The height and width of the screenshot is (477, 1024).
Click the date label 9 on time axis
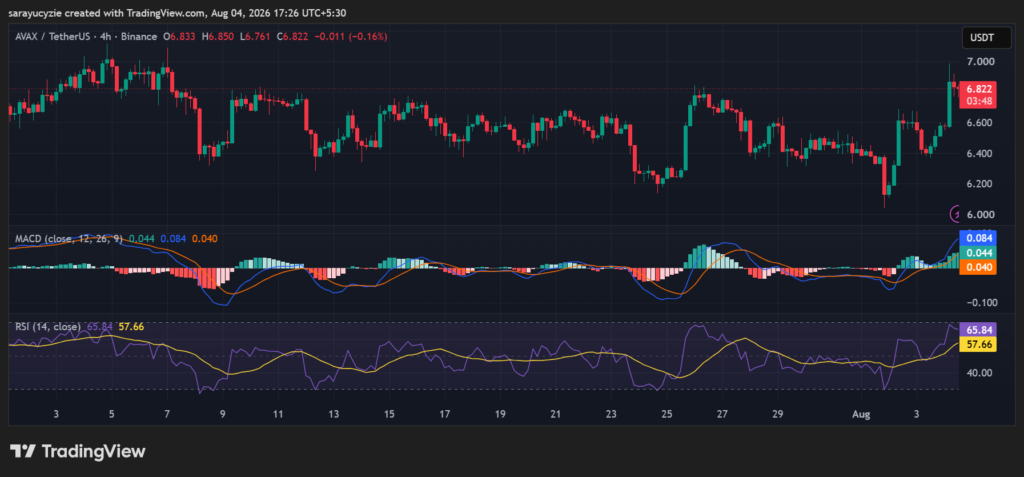point(223,414)
